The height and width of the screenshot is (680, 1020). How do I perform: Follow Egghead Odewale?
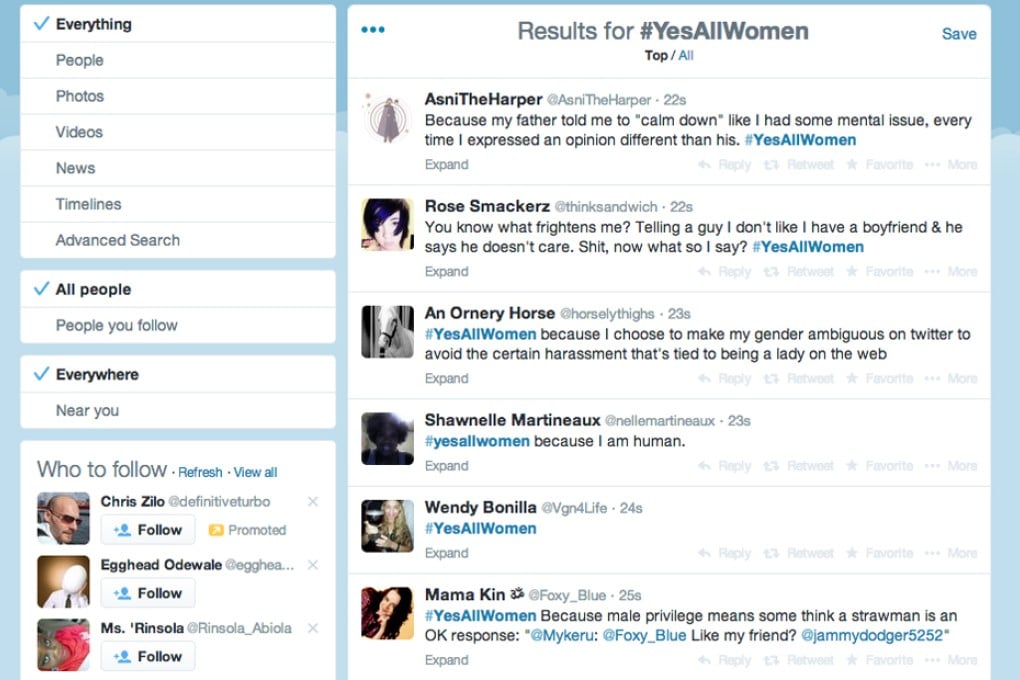point(148,593)
